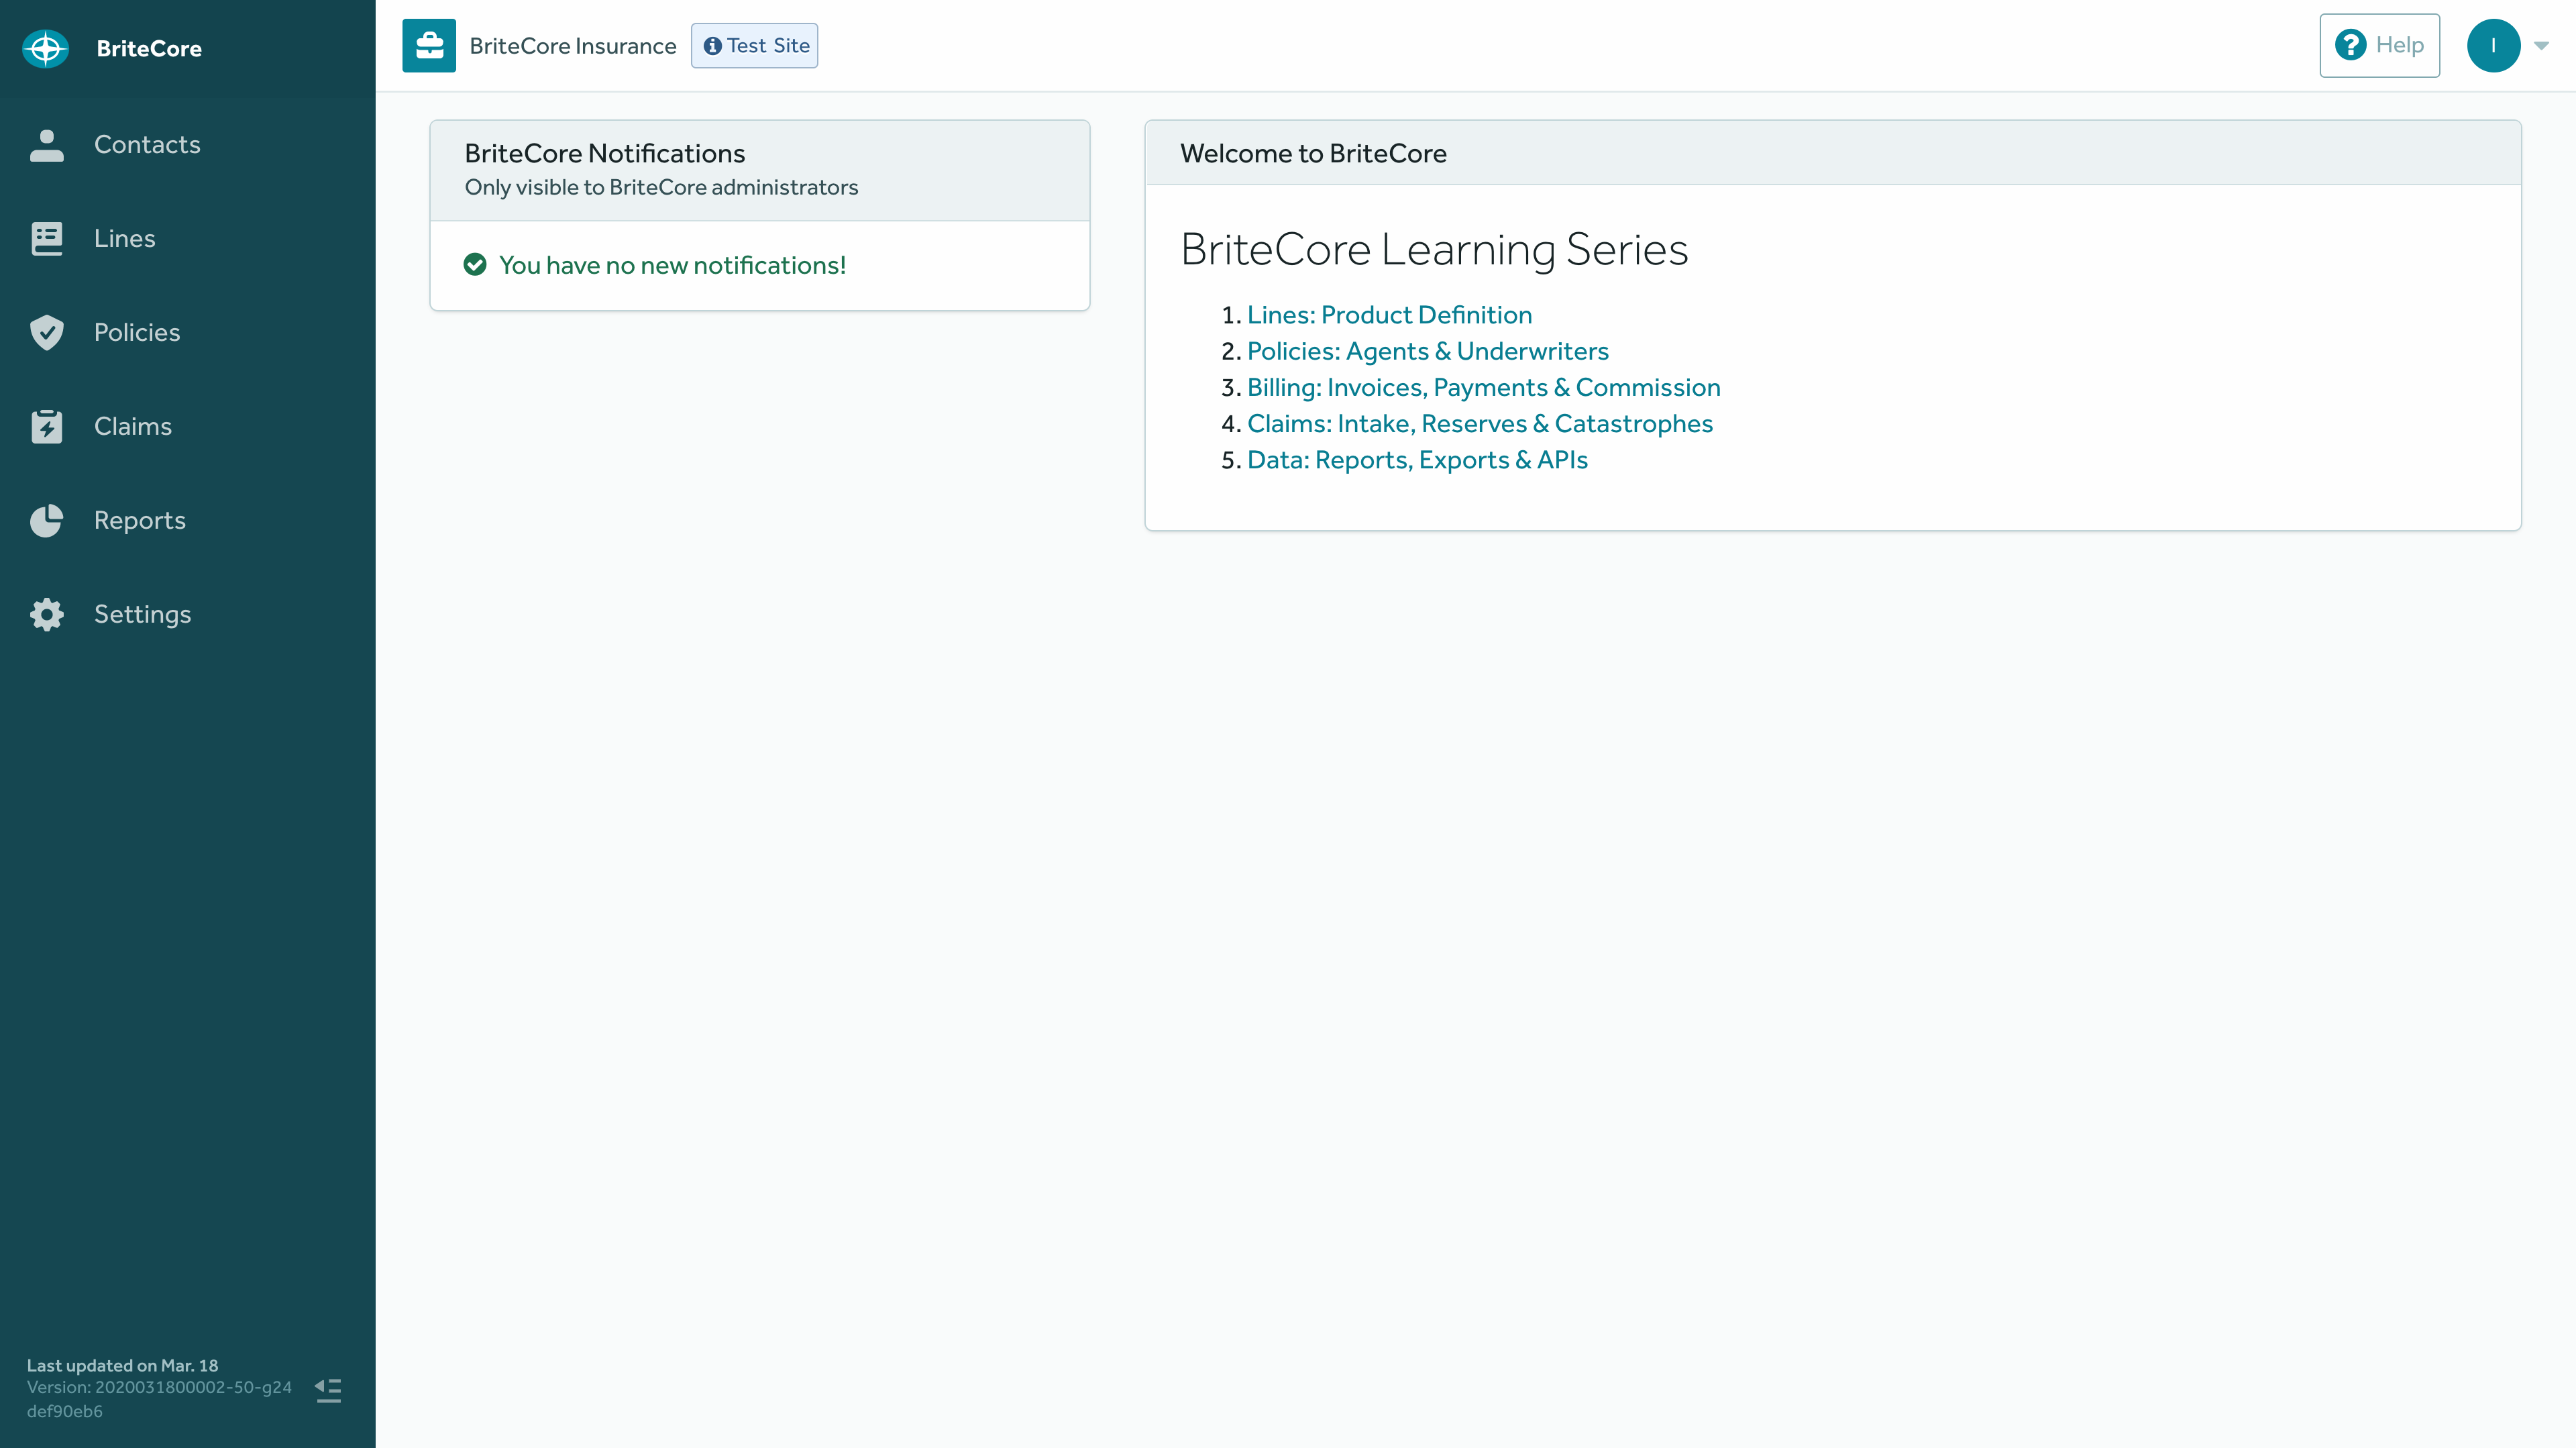Go to Policies section

[x=188, y=332]
